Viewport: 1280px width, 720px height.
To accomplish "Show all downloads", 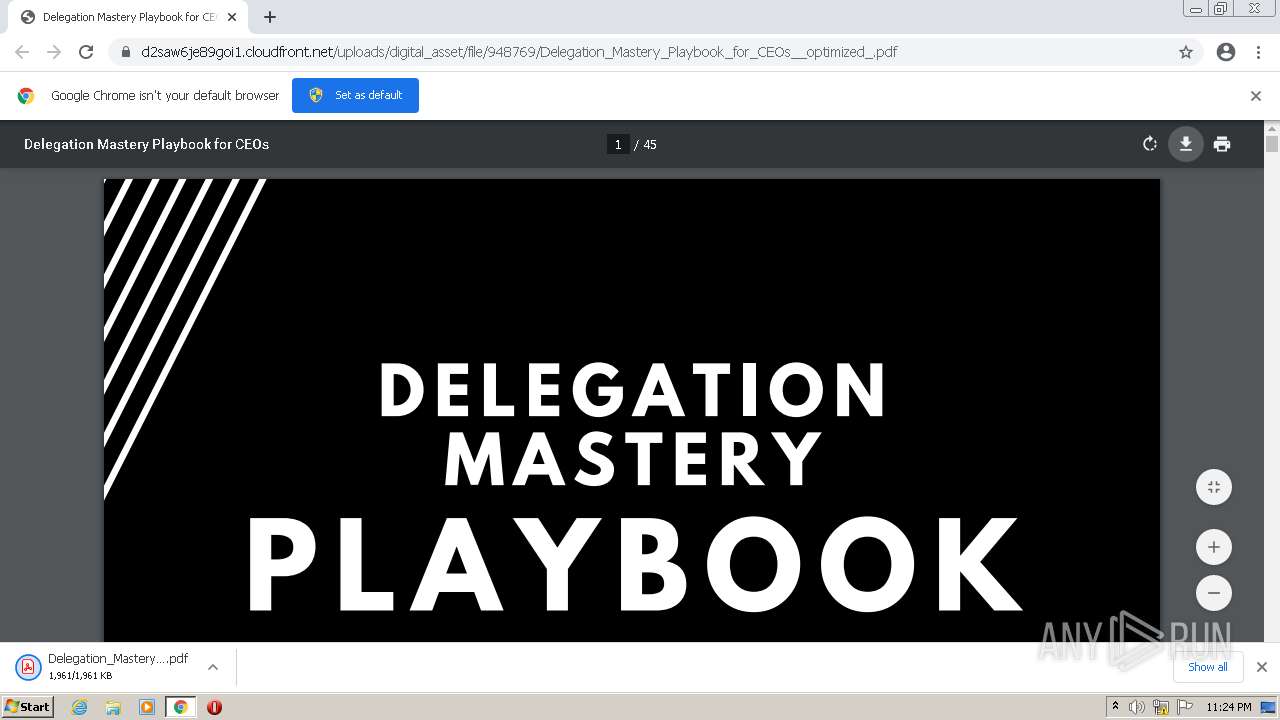I will pos(1208,667).
